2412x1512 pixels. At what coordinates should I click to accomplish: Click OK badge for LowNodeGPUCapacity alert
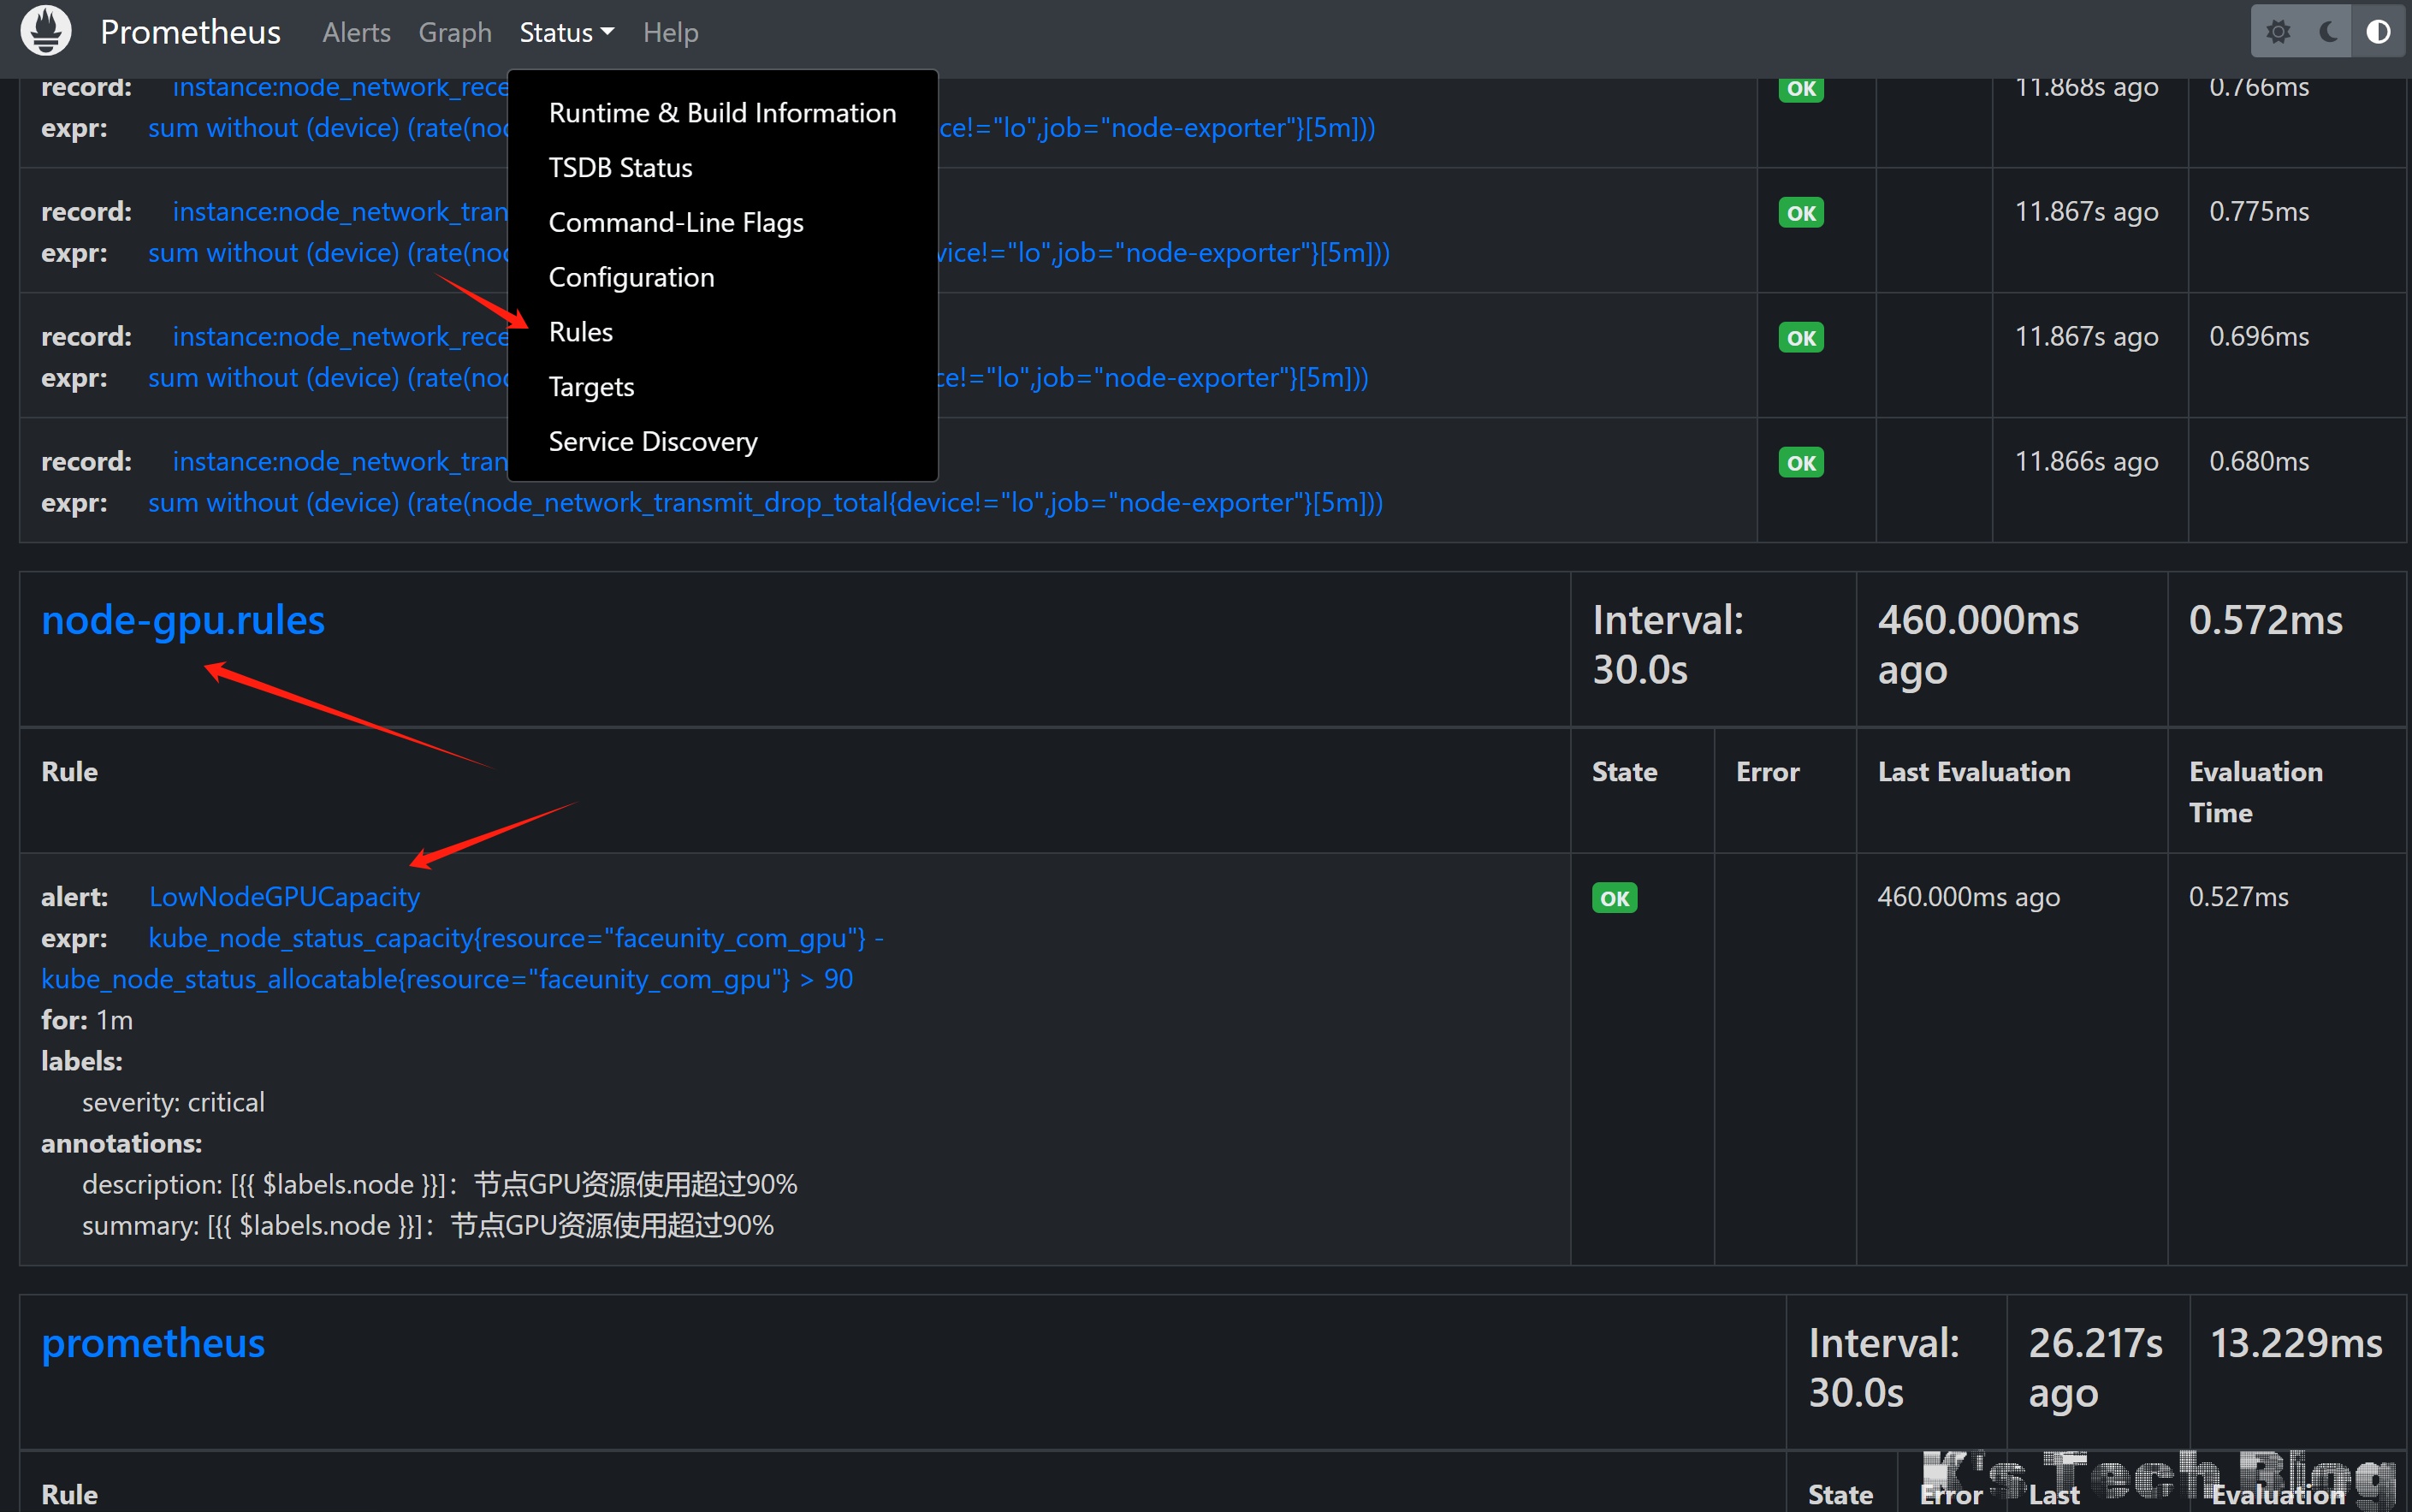pos(1614,898)
